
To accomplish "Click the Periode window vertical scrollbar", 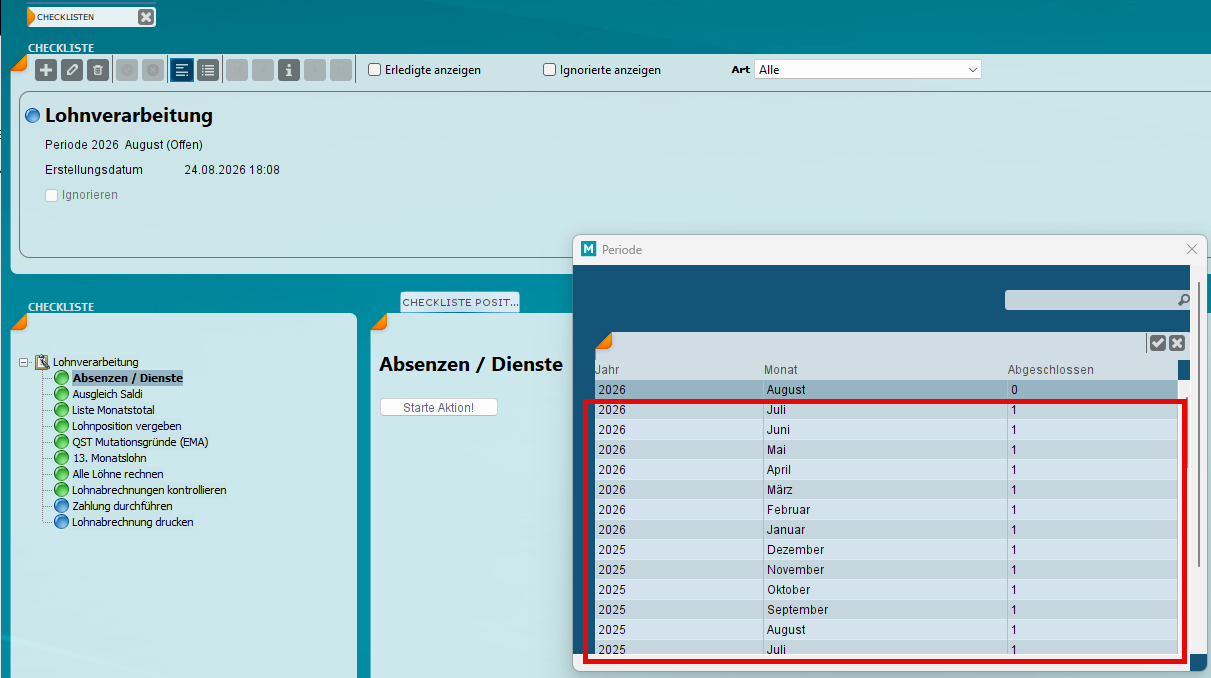I will [x=1199, y=425].
